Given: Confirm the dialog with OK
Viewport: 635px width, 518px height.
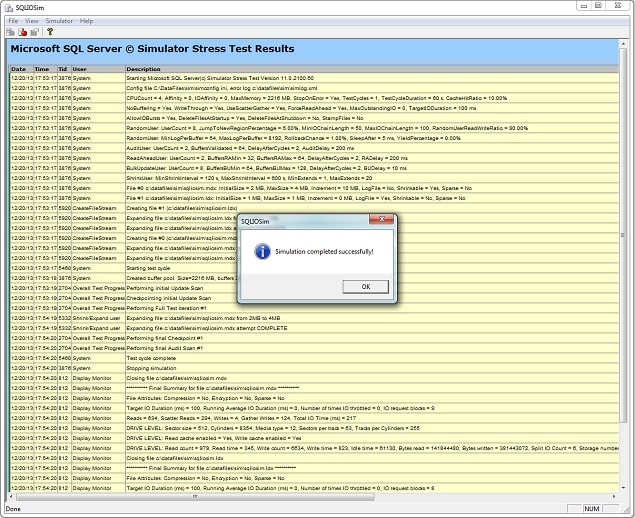Looking at the screenshot, I should click(x=366, y=287).
